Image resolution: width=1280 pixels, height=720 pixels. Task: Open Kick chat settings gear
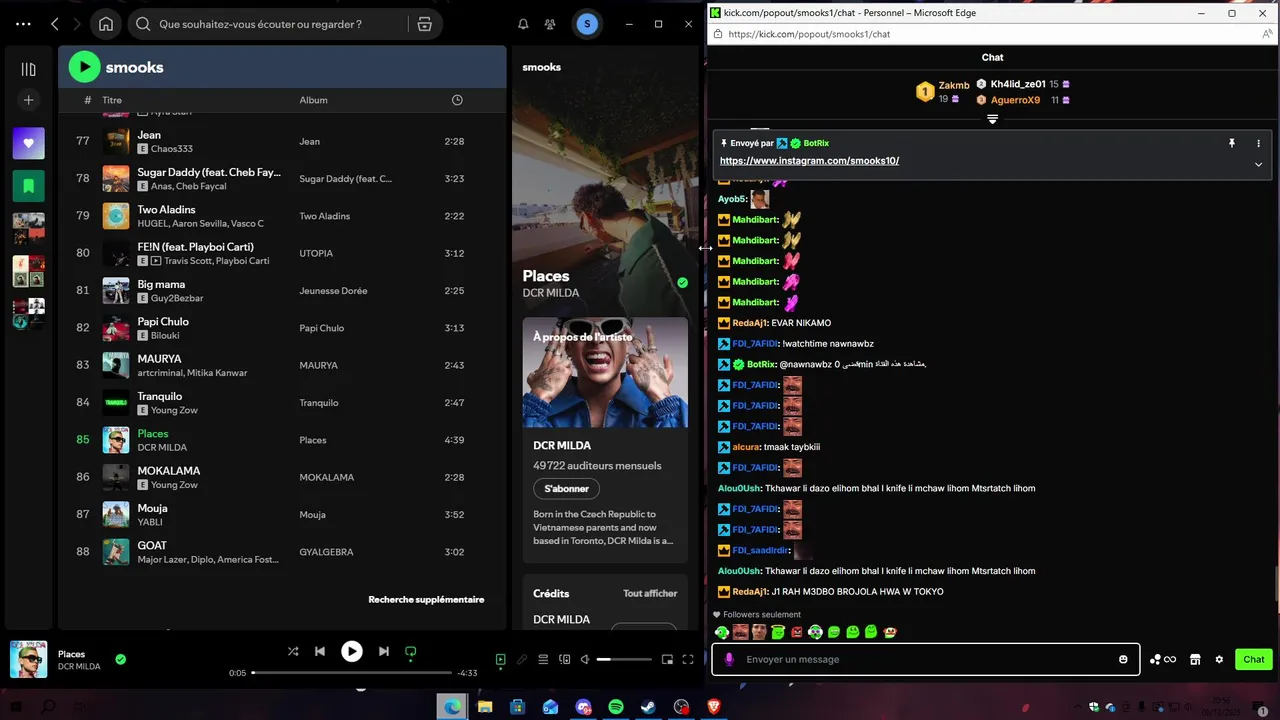click(x=1219, y=659)
